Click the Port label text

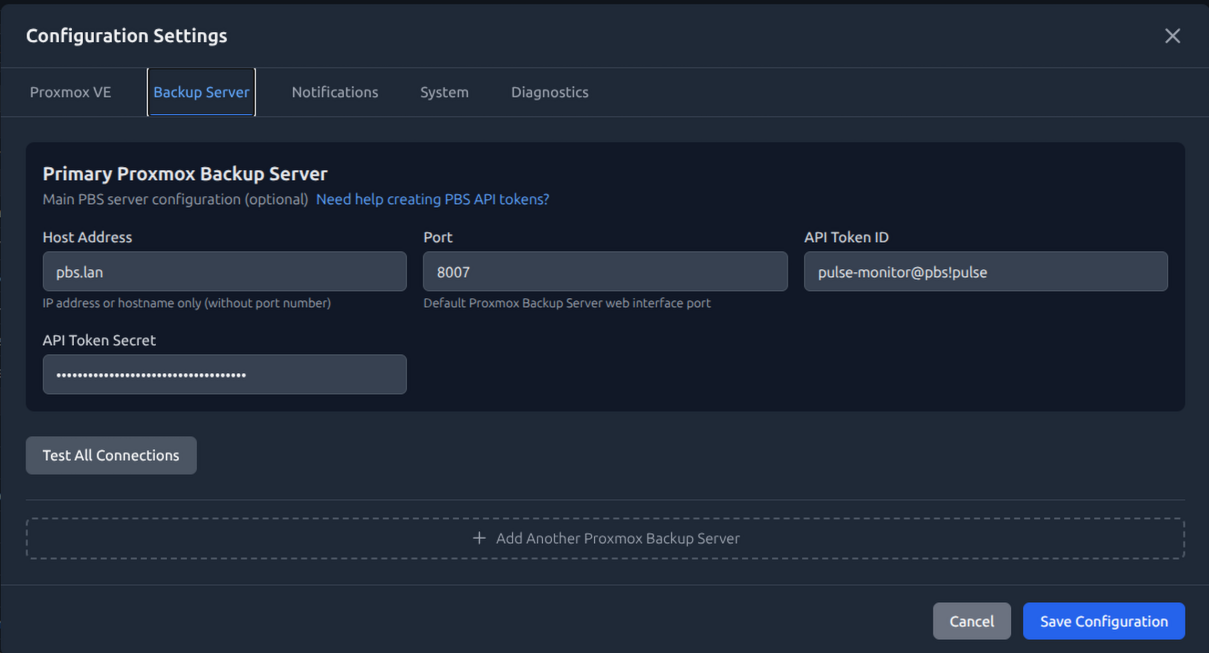(x=438, y=237)
